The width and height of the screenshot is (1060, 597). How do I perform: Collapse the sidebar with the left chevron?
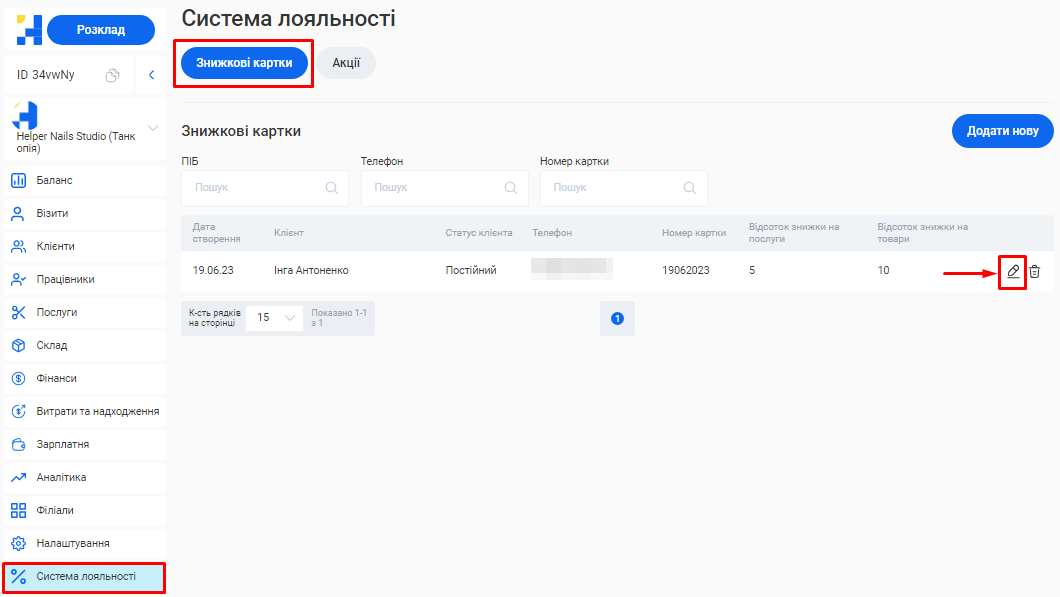151,75
